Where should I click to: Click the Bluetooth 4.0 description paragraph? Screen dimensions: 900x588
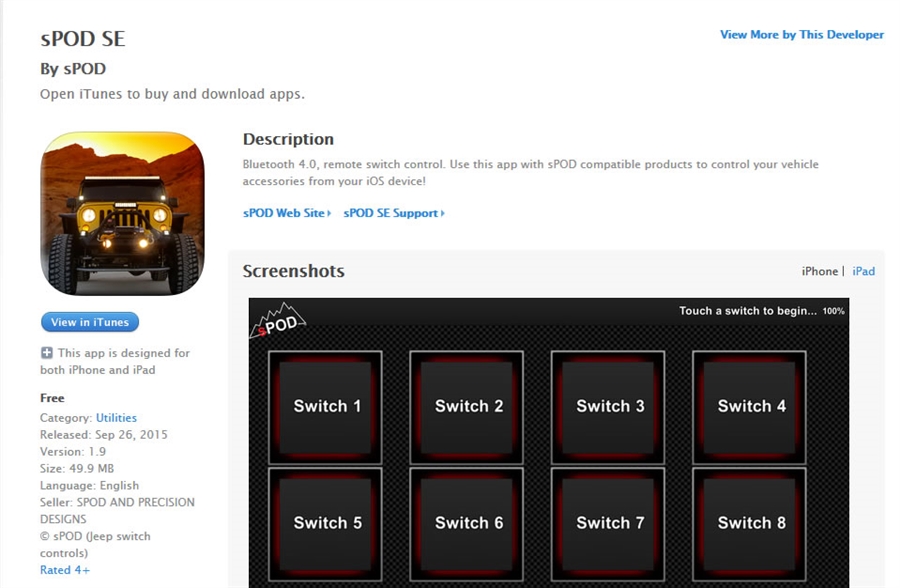pos(530,172)
